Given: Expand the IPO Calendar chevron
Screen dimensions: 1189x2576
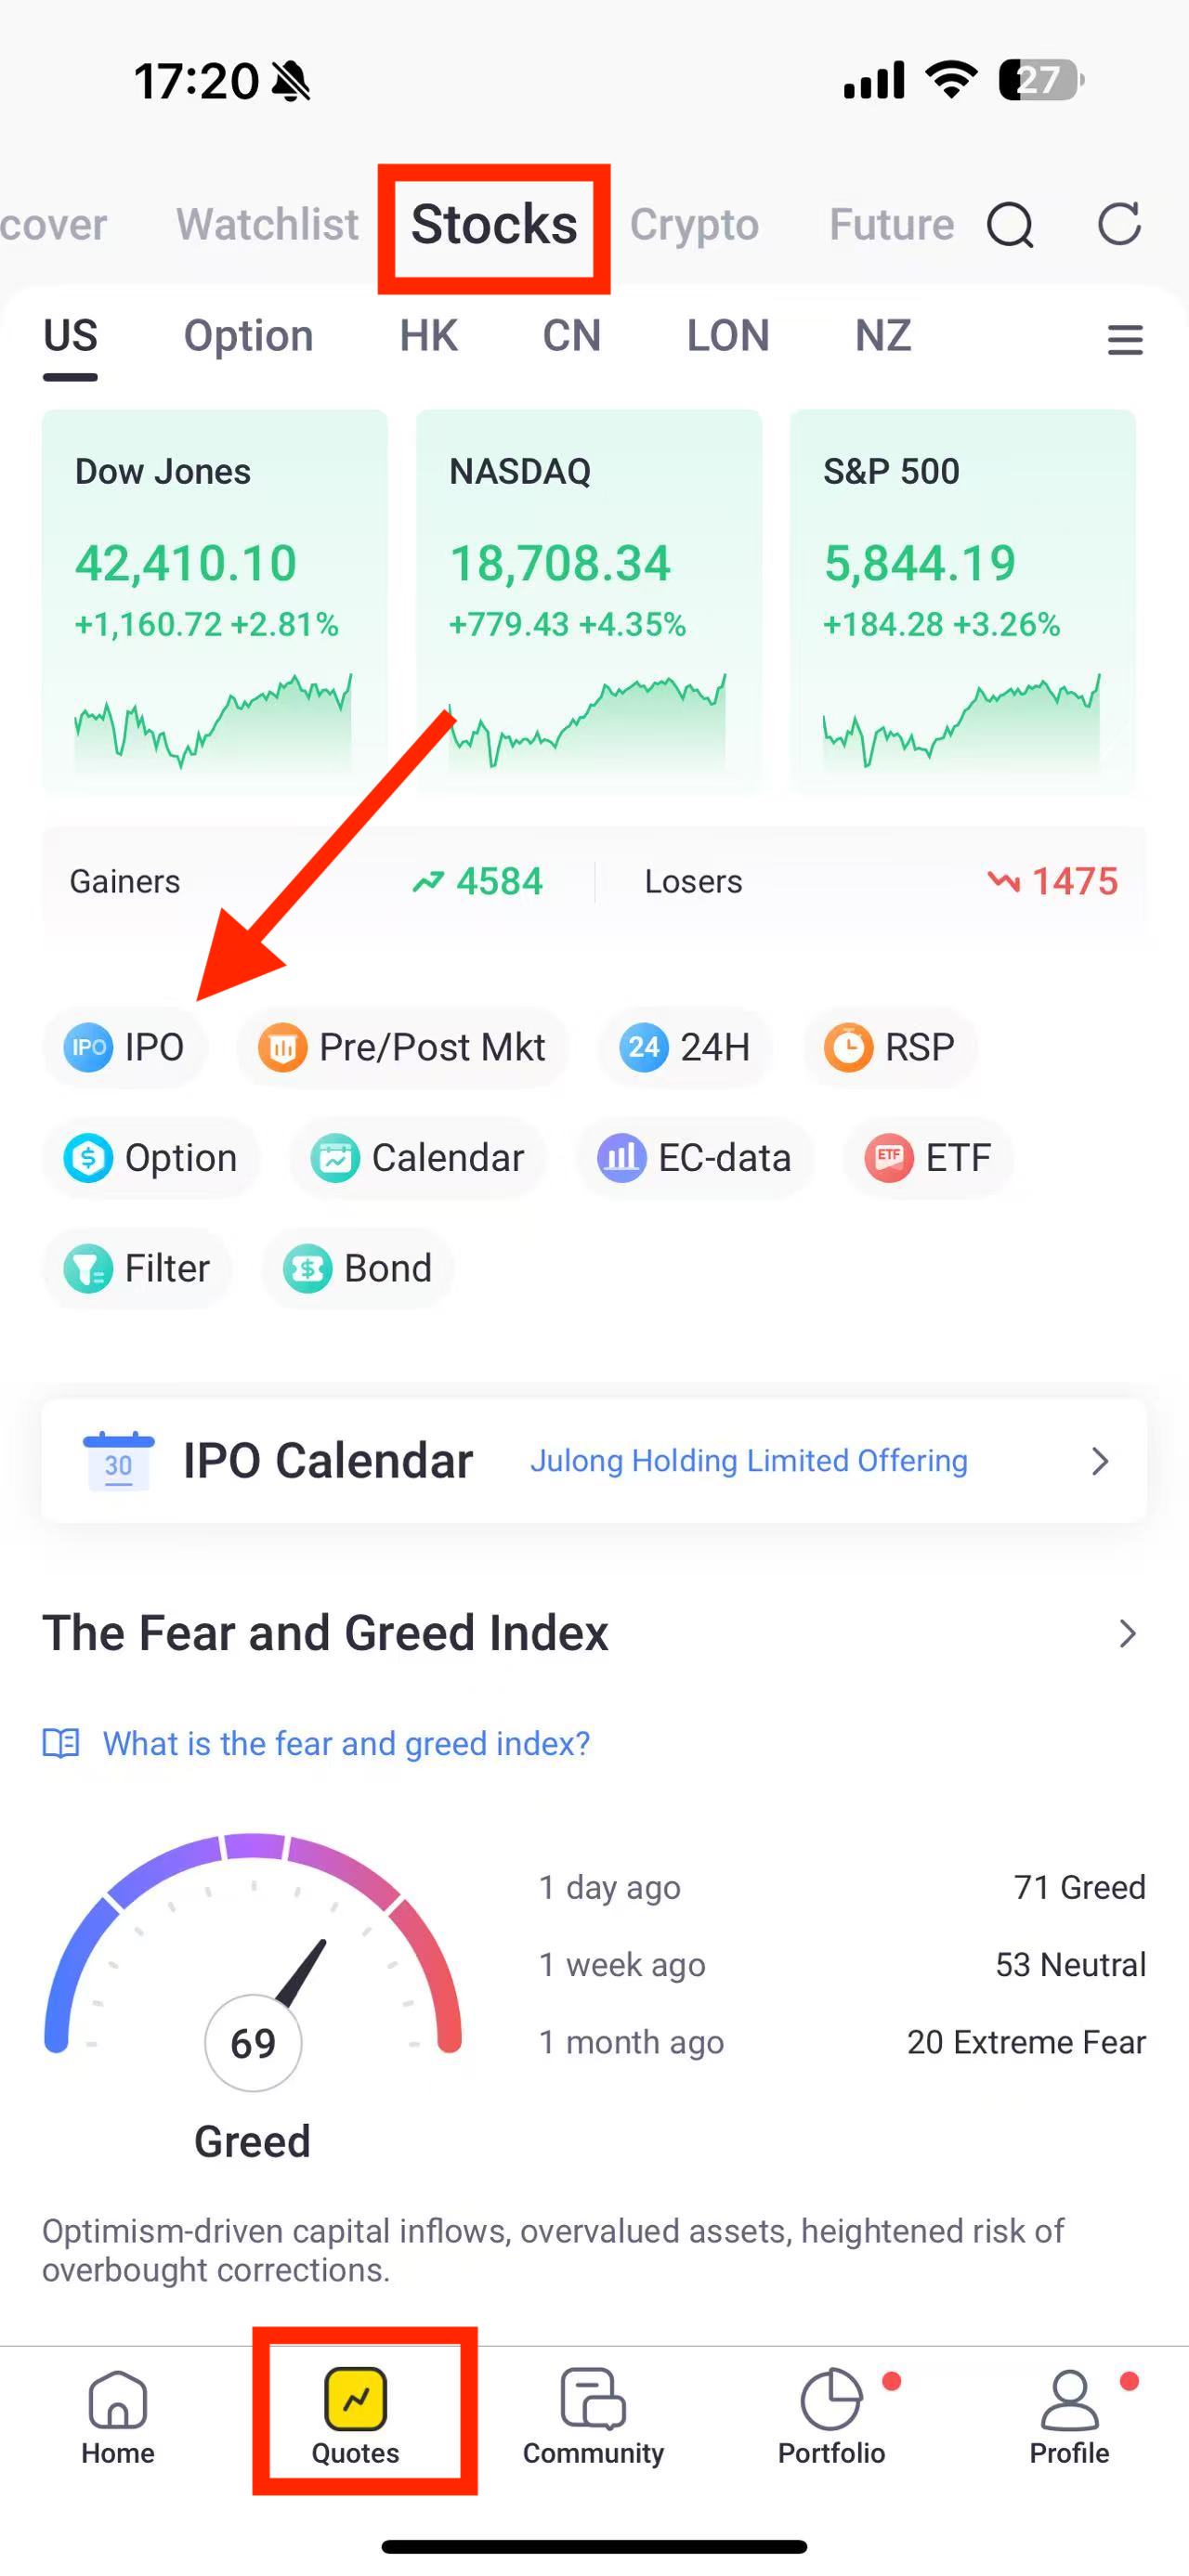Looking at the screenshot, I should coord(1100,1461).
